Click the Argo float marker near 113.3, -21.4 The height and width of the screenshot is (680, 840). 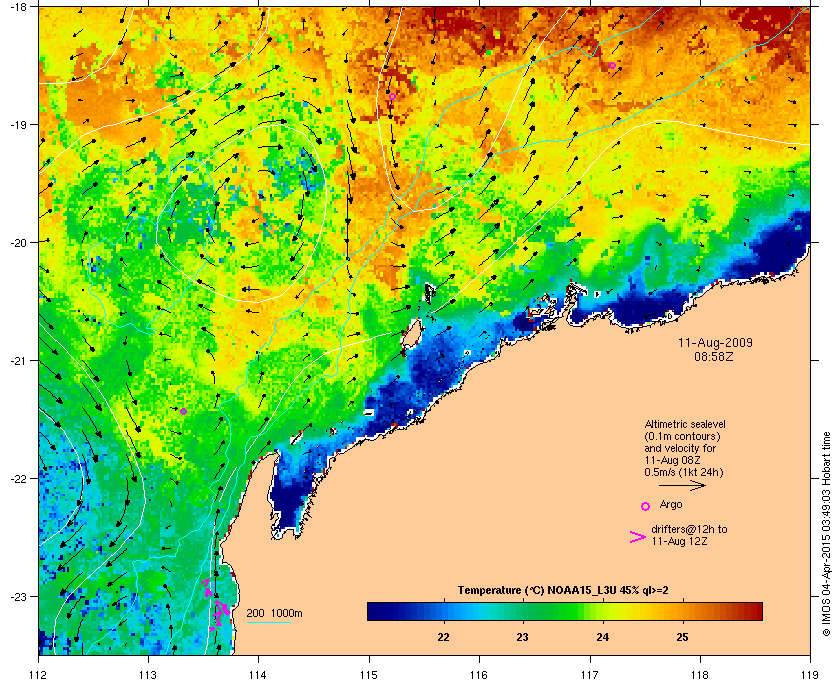(183, 412)
